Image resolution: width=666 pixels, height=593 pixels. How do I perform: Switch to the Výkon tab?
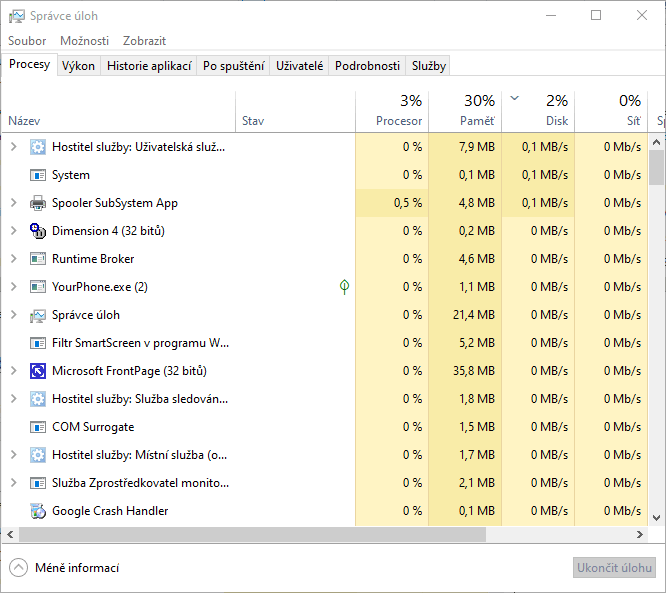click(78, 66)
